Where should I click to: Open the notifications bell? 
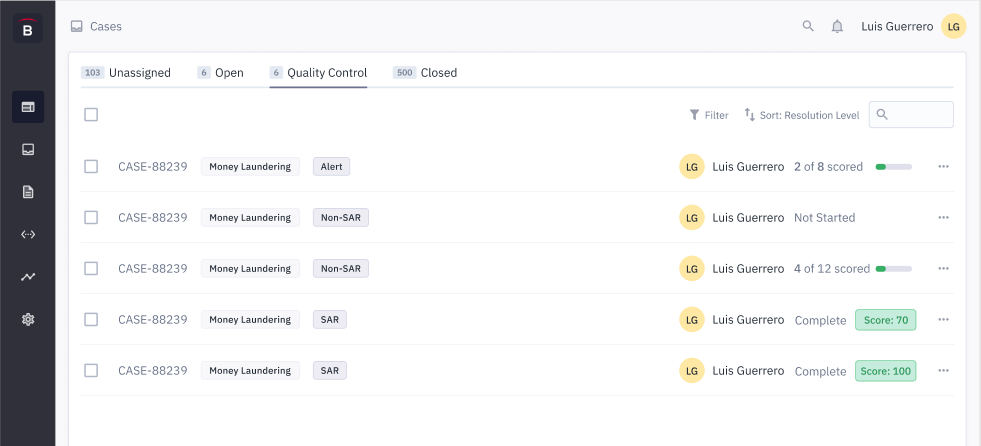coord(837,26)
